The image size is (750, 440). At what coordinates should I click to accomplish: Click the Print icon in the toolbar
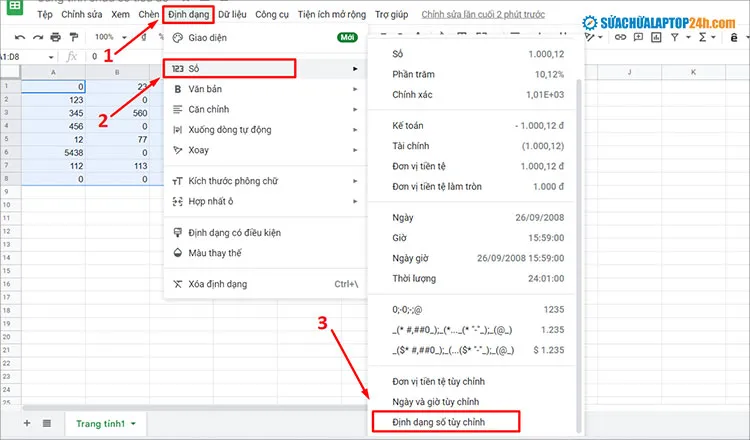pyautogui.click(x=56, y=37)
